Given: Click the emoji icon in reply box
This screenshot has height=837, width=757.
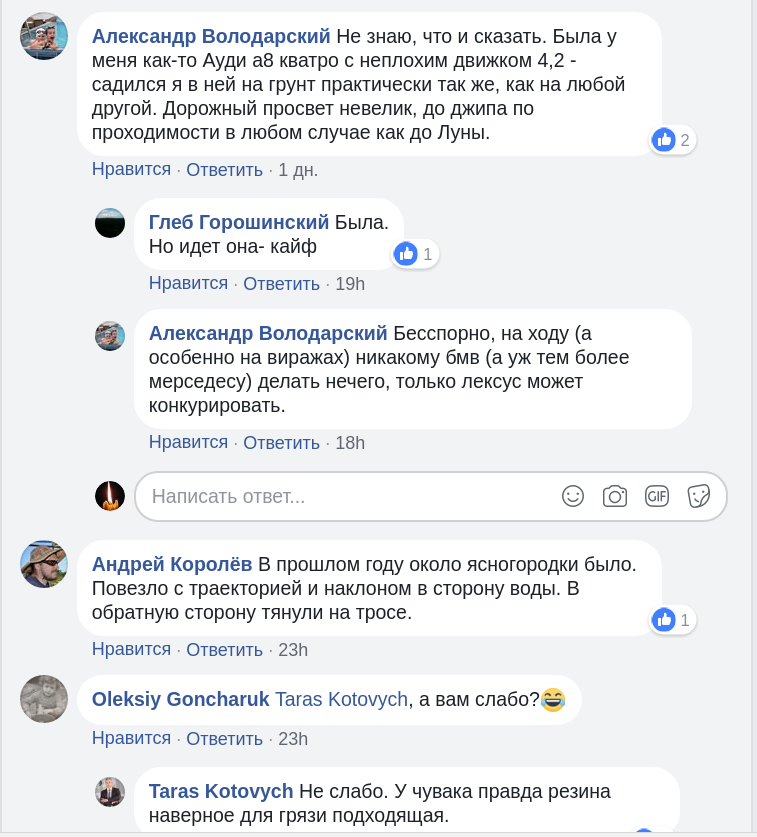Looking at the screenshot, I should point(573,496).
